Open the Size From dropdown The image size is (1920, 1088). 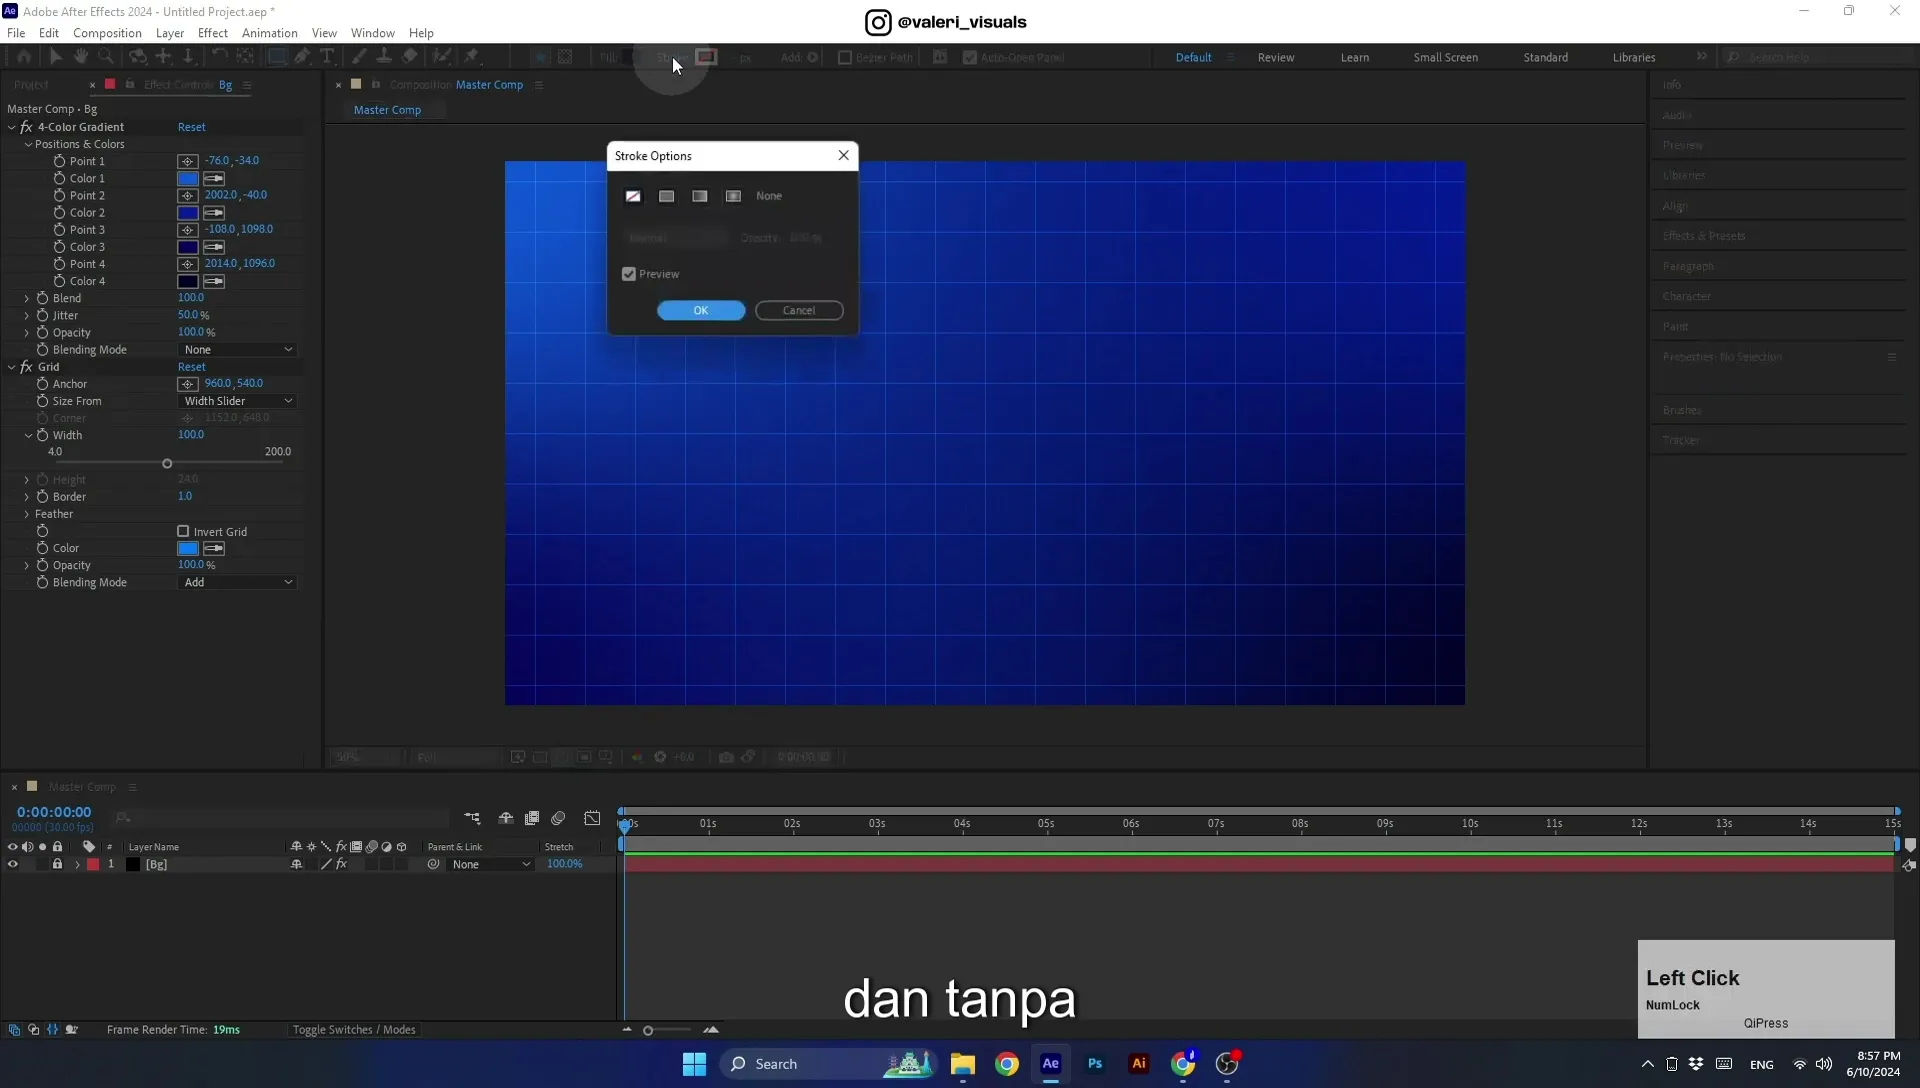[x=238, y=401]
